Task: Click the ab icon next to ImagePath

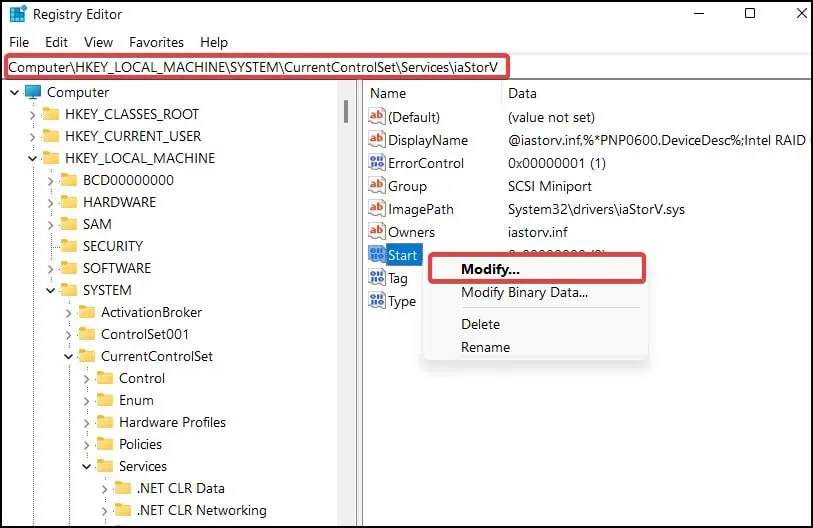Action: coord(377,209)
